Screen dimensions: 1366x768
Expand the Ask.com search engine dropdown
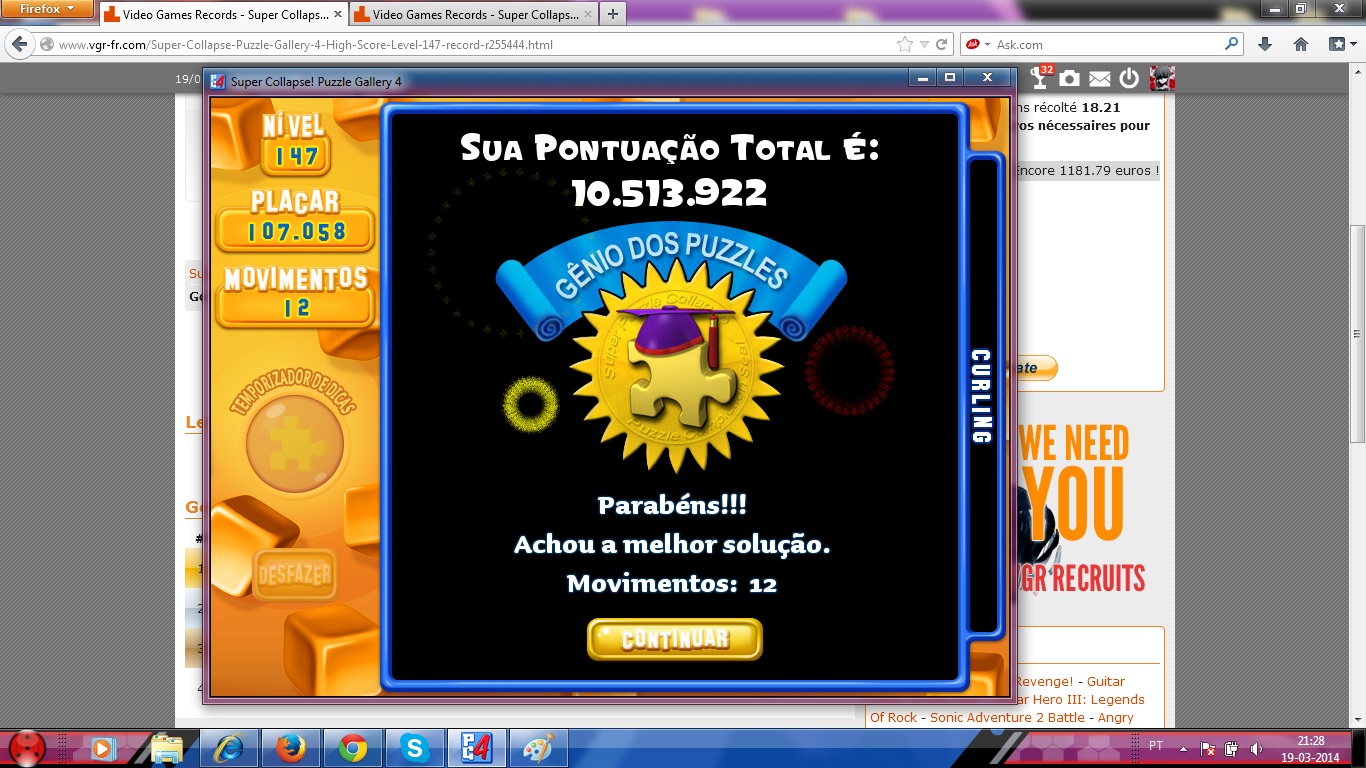[x=987, y=45]
